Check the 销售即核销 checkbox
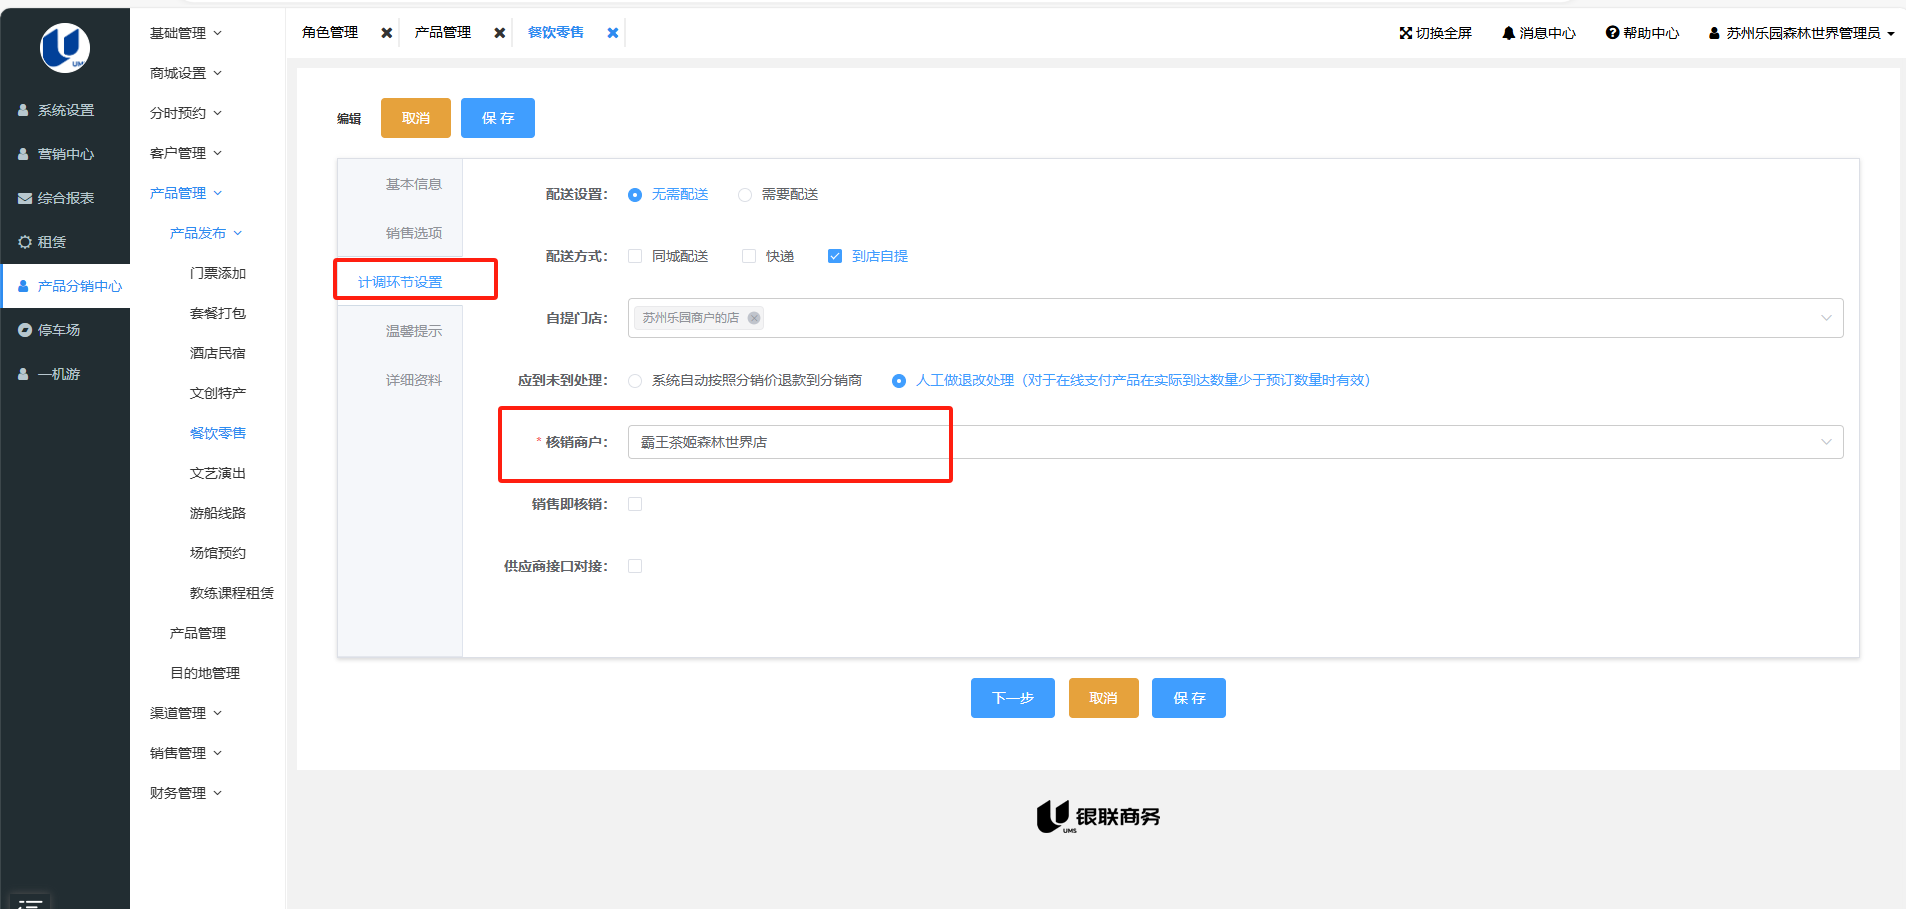This screenshot has width=1906, height=909. point(635,504)
